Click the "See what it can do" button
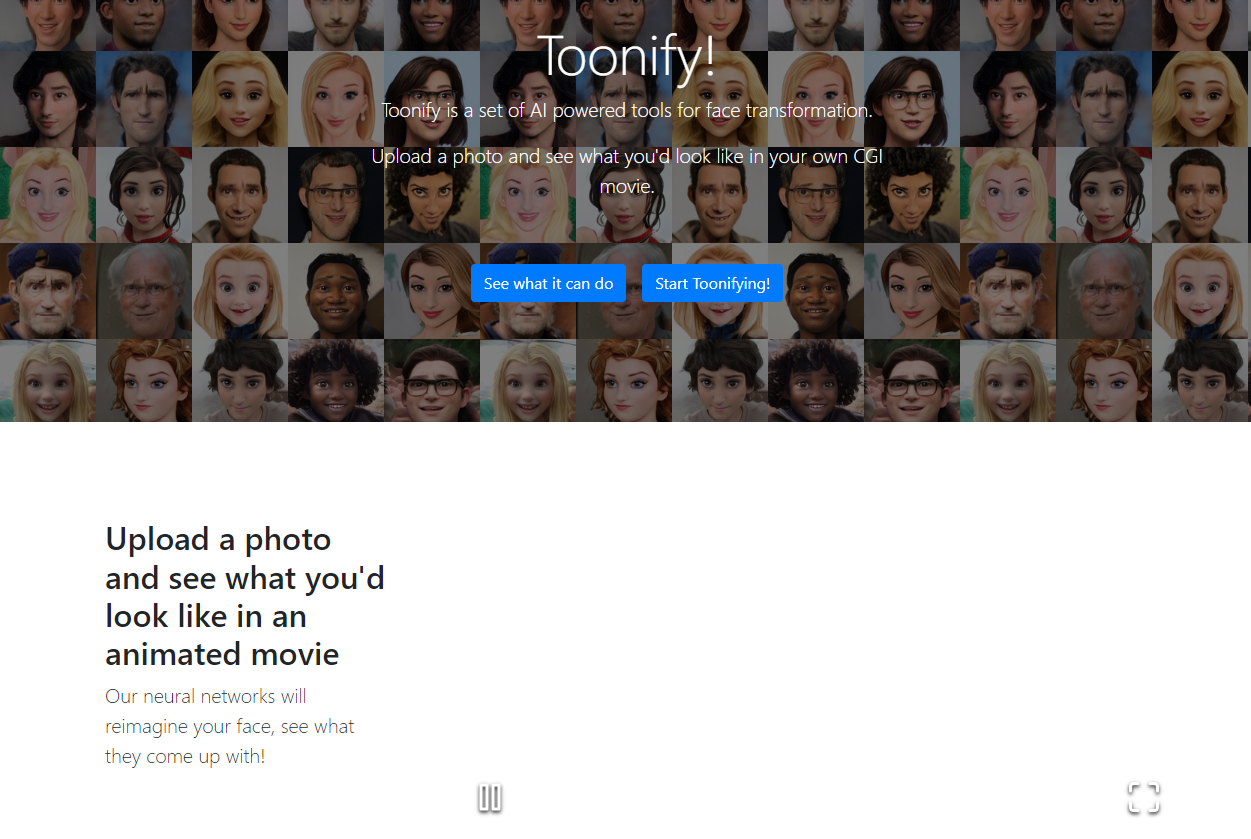The height and width of the screenshot is (839, 1251). pyautogui.click(x=548, y=283)
